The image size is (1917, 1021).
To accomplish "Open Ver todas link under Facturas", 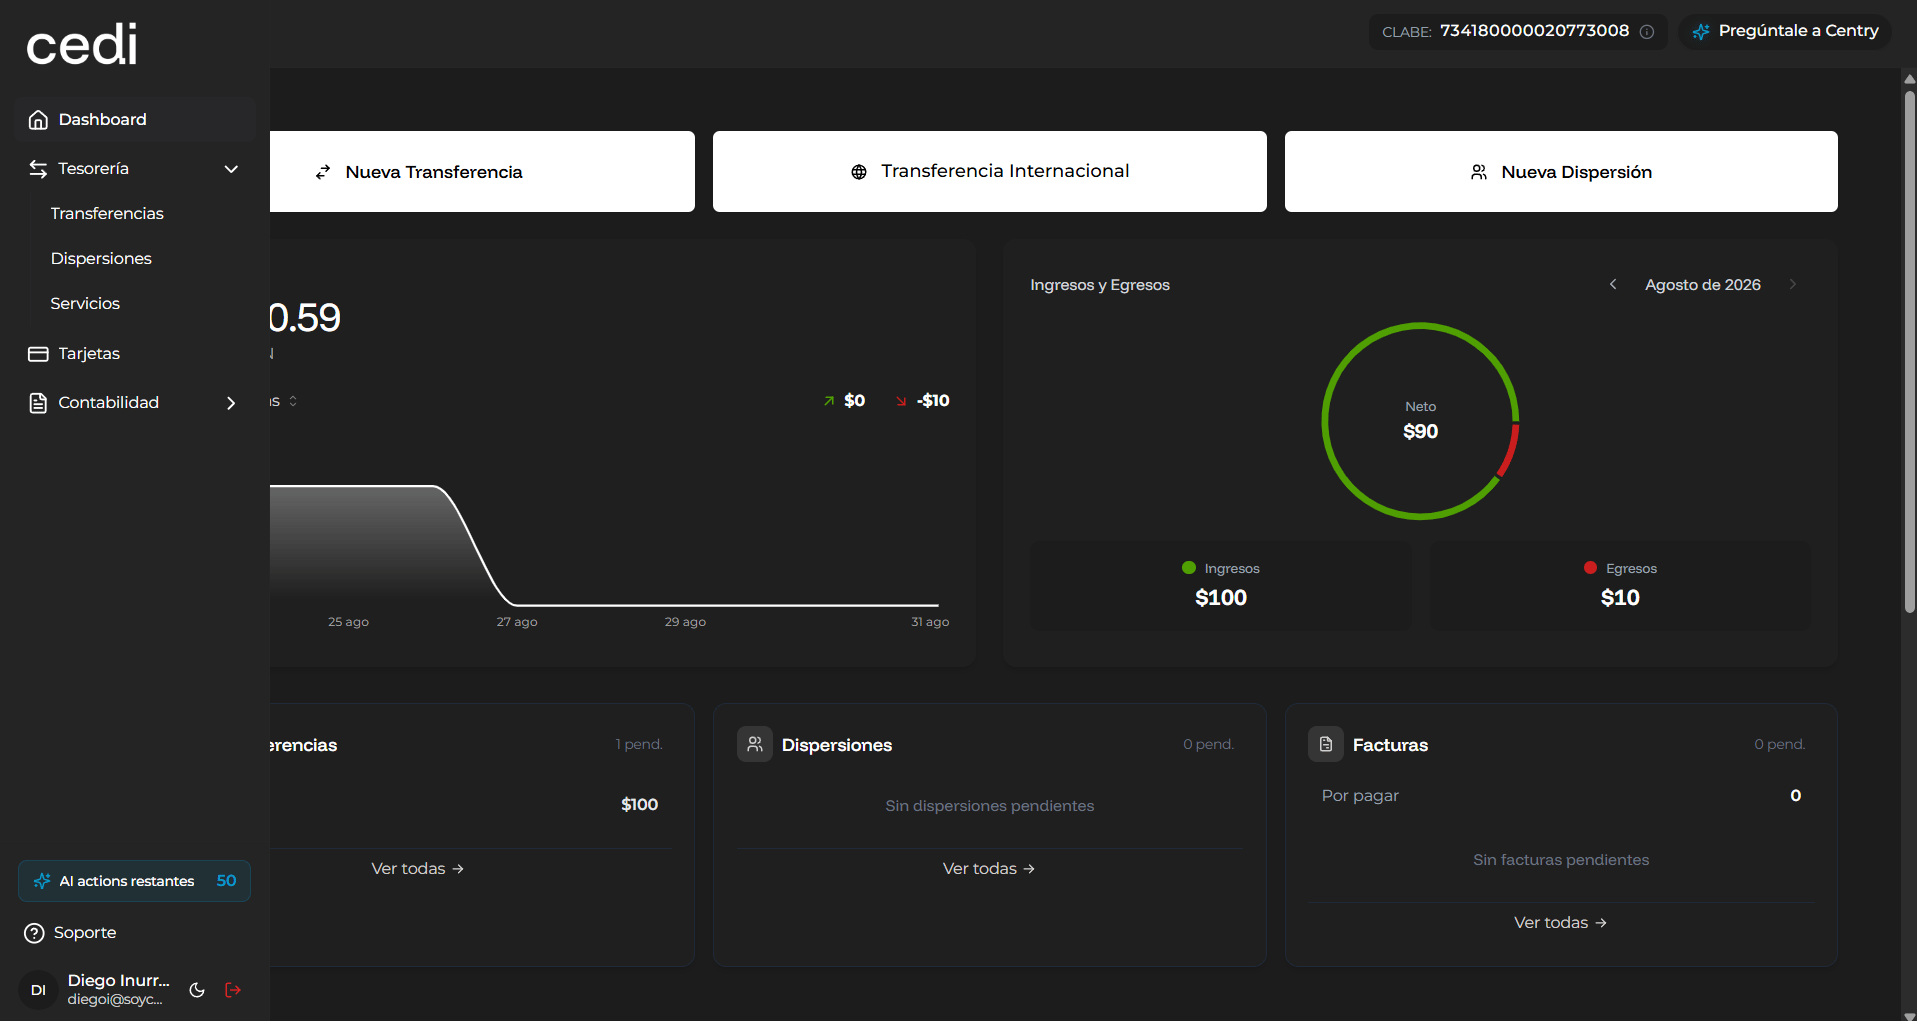I will 1560,923.
